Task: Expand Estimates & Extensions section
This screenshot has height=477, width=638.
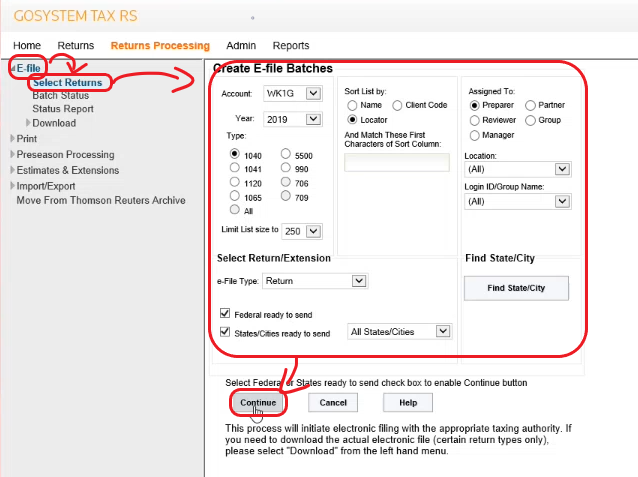Action: click(x=13, y=170)
